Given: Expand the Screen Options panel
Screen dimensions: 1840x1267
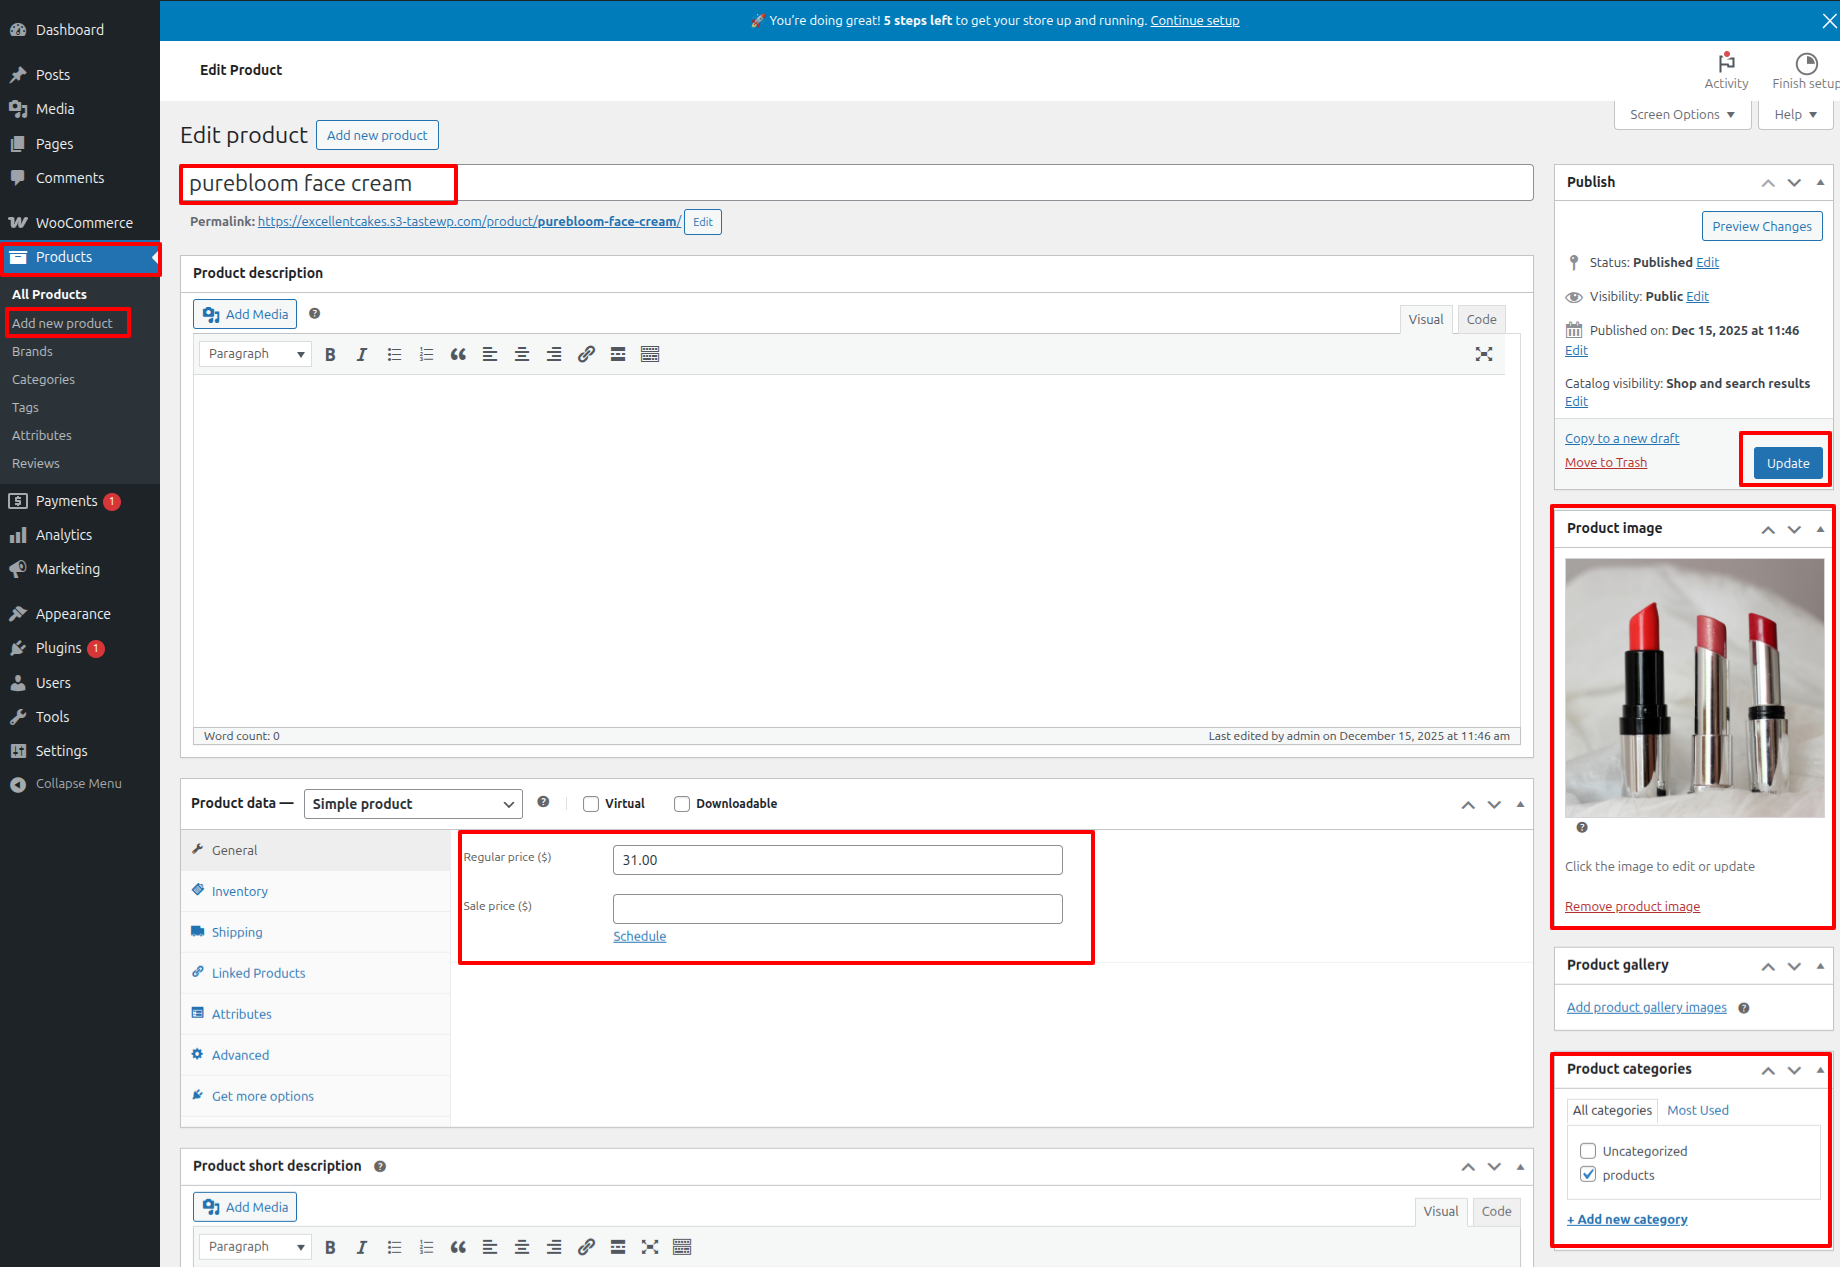Looking at the screenshot, I should pos(1682,115).
